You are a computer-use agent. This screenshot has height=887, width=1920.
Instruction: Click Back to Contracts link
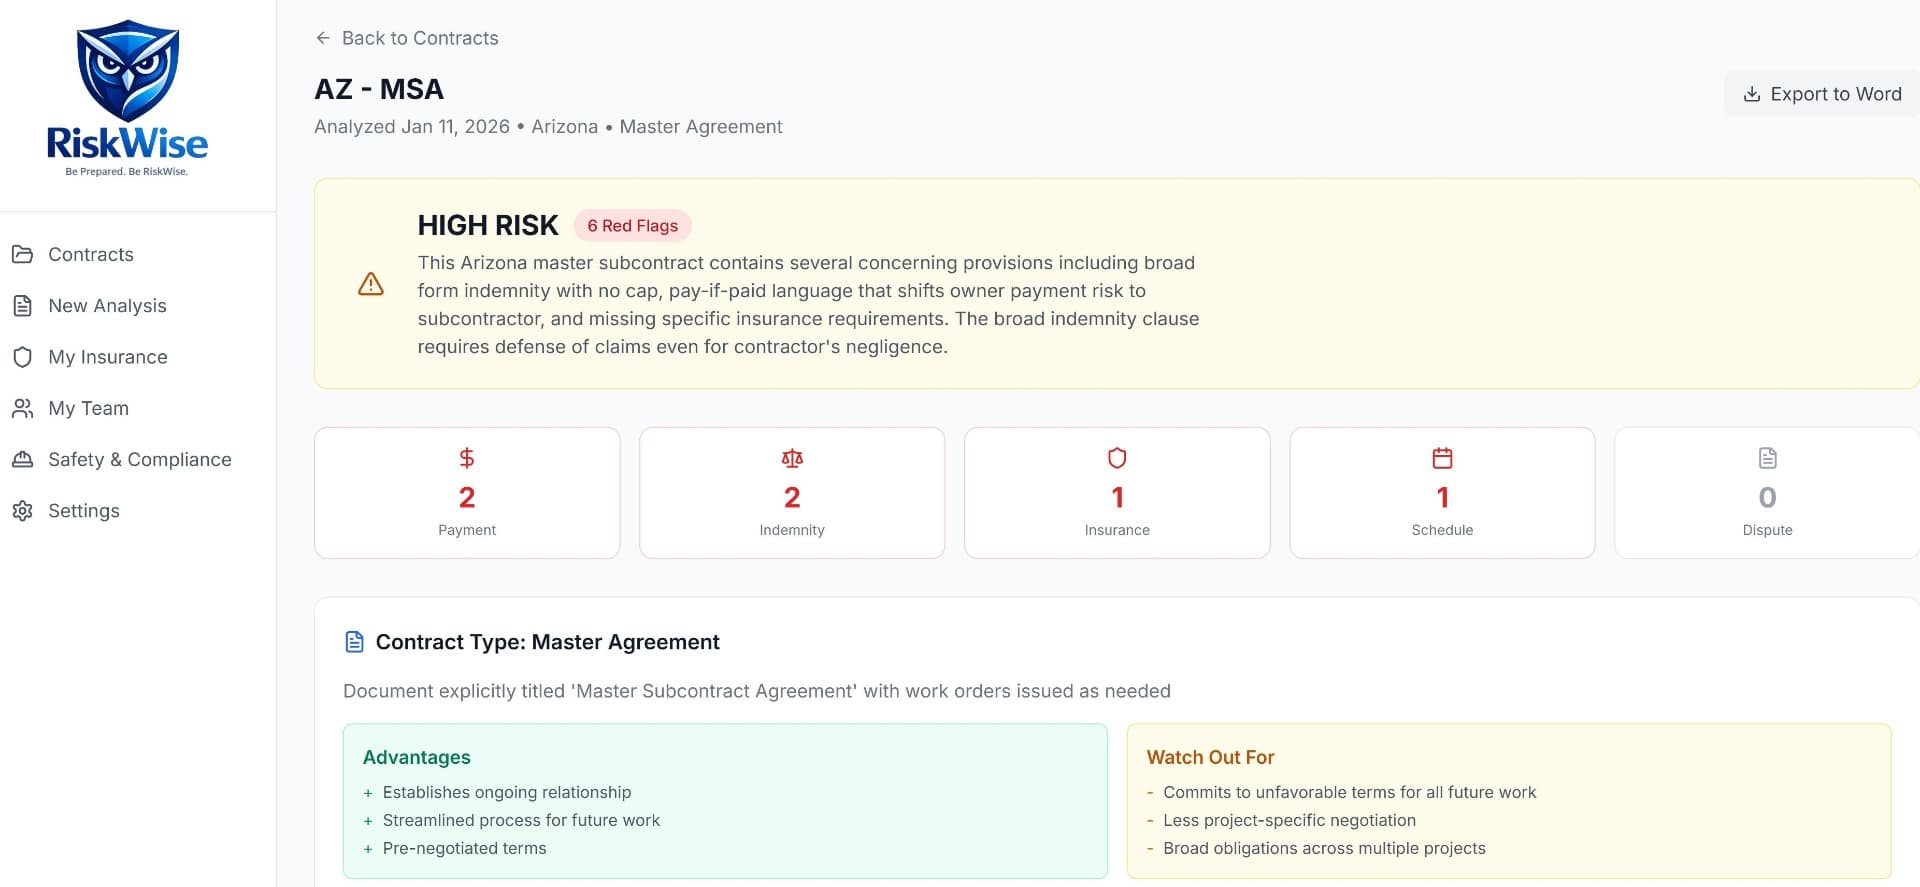click(407, 38)
